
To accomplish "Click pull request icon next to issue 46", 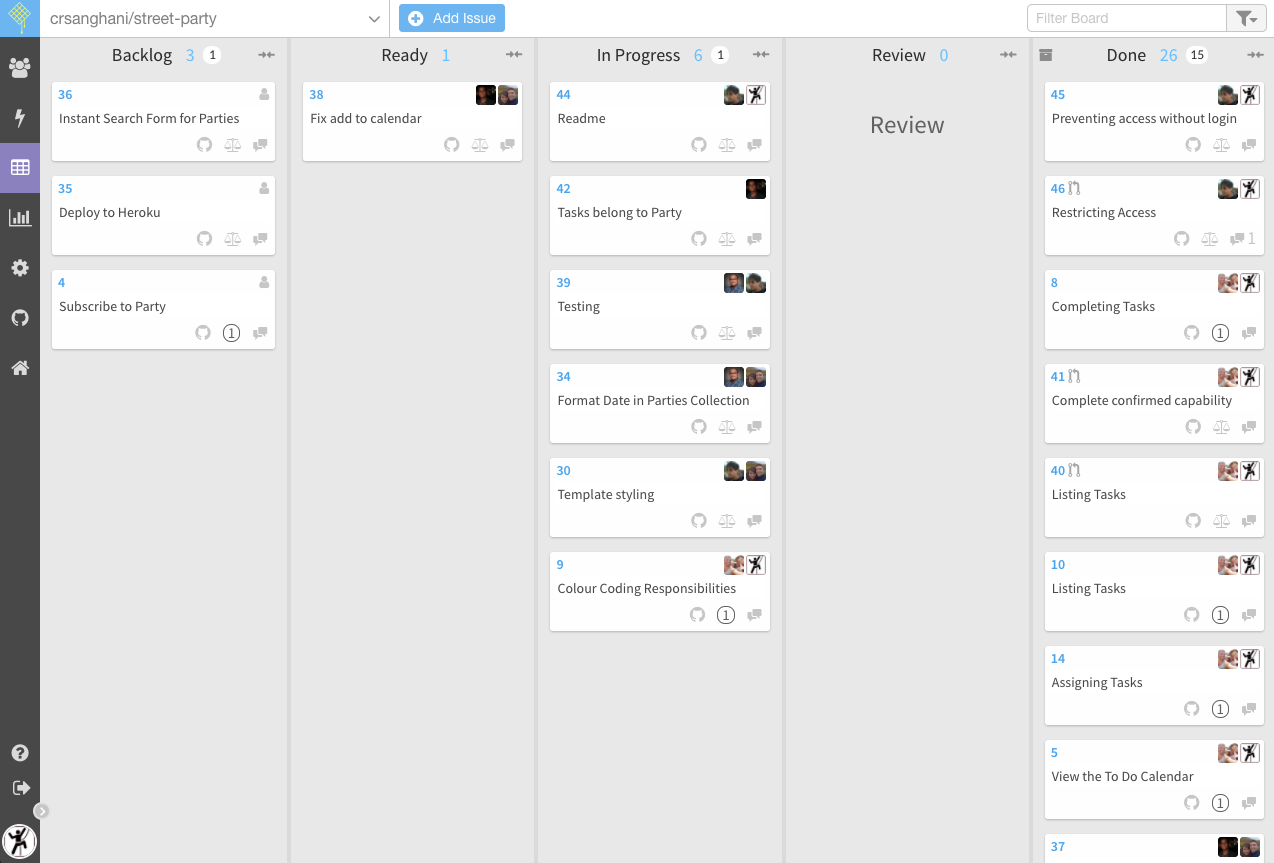I will [x=1075, y=188].
